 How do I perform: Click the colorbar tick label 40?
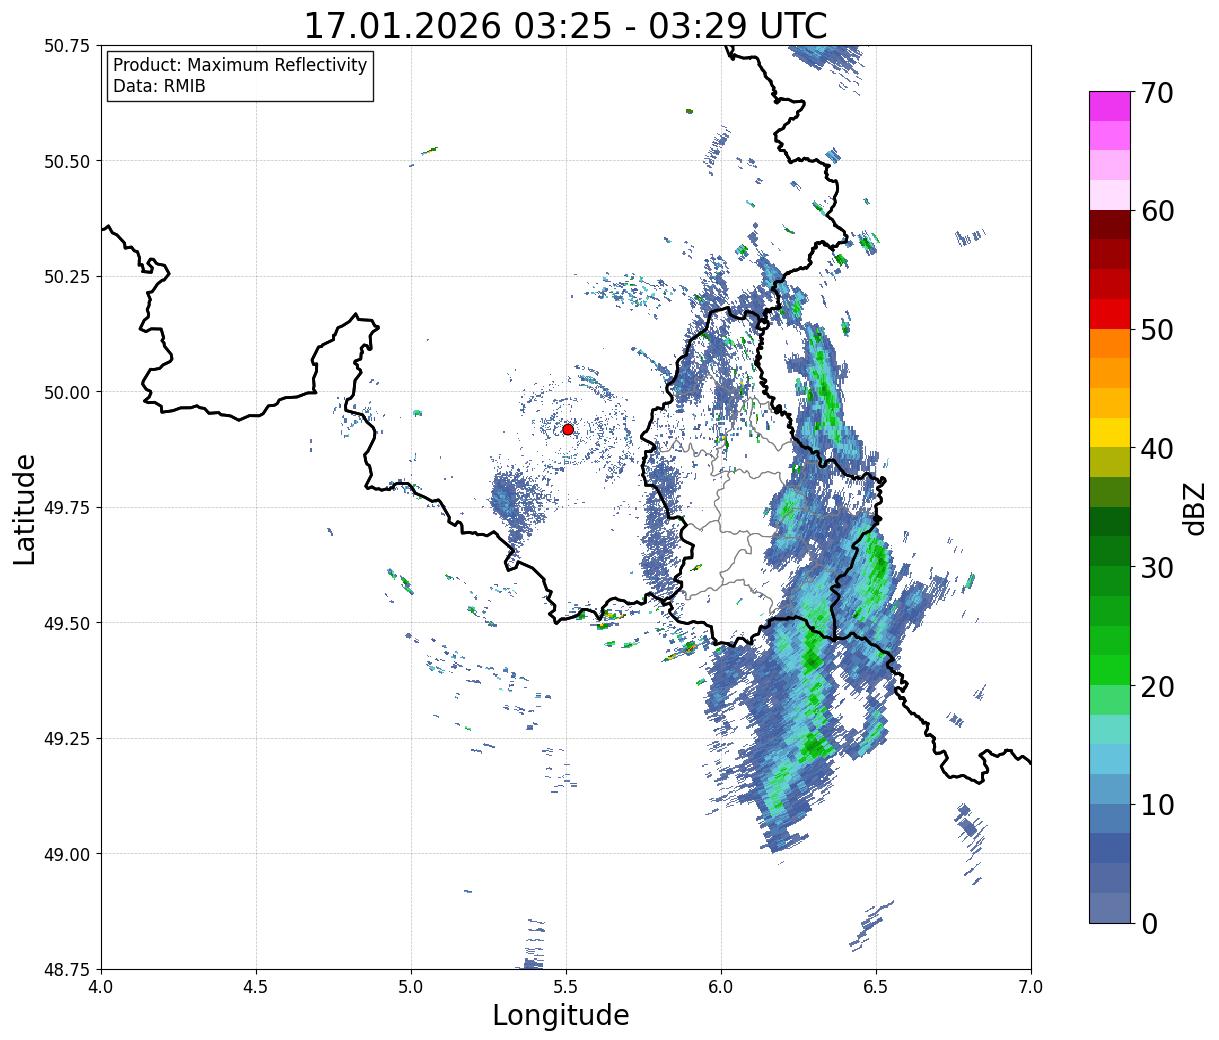coord(1157,448)
